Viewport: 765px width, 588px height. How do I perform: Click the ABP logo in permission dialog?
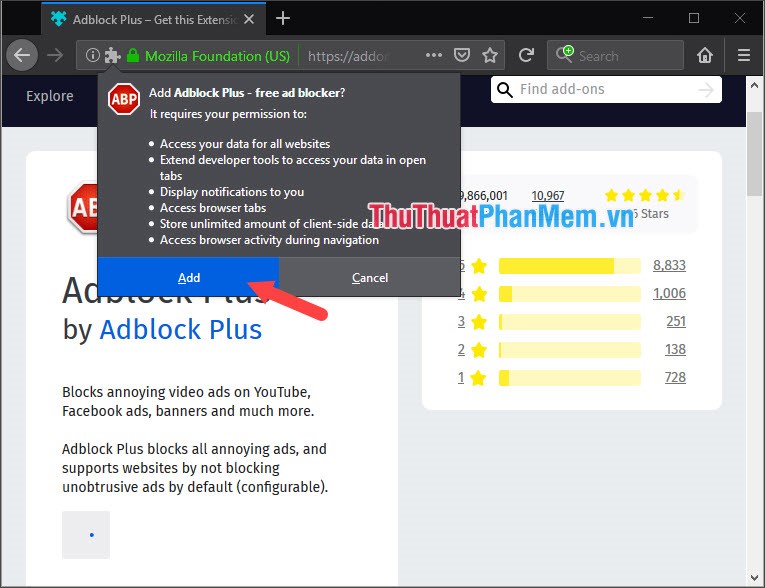pyautogui.click(x=124, y=99)
